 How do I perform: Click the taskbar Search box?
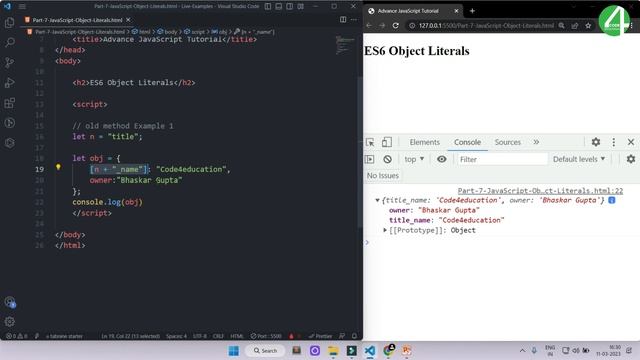coord(265,351)
